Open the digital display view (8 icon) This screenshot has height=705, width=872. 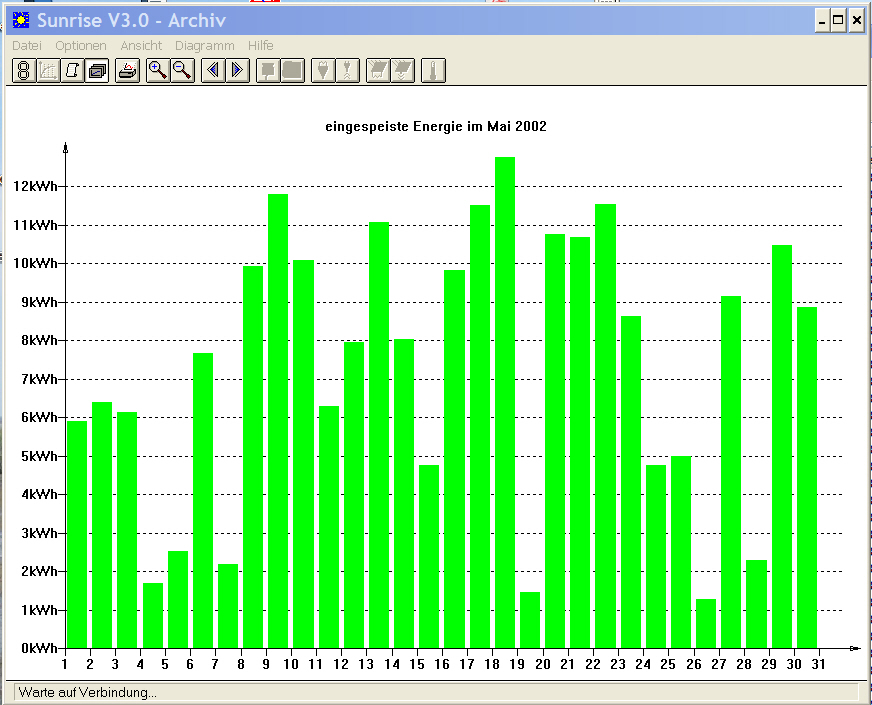[24, 71]
